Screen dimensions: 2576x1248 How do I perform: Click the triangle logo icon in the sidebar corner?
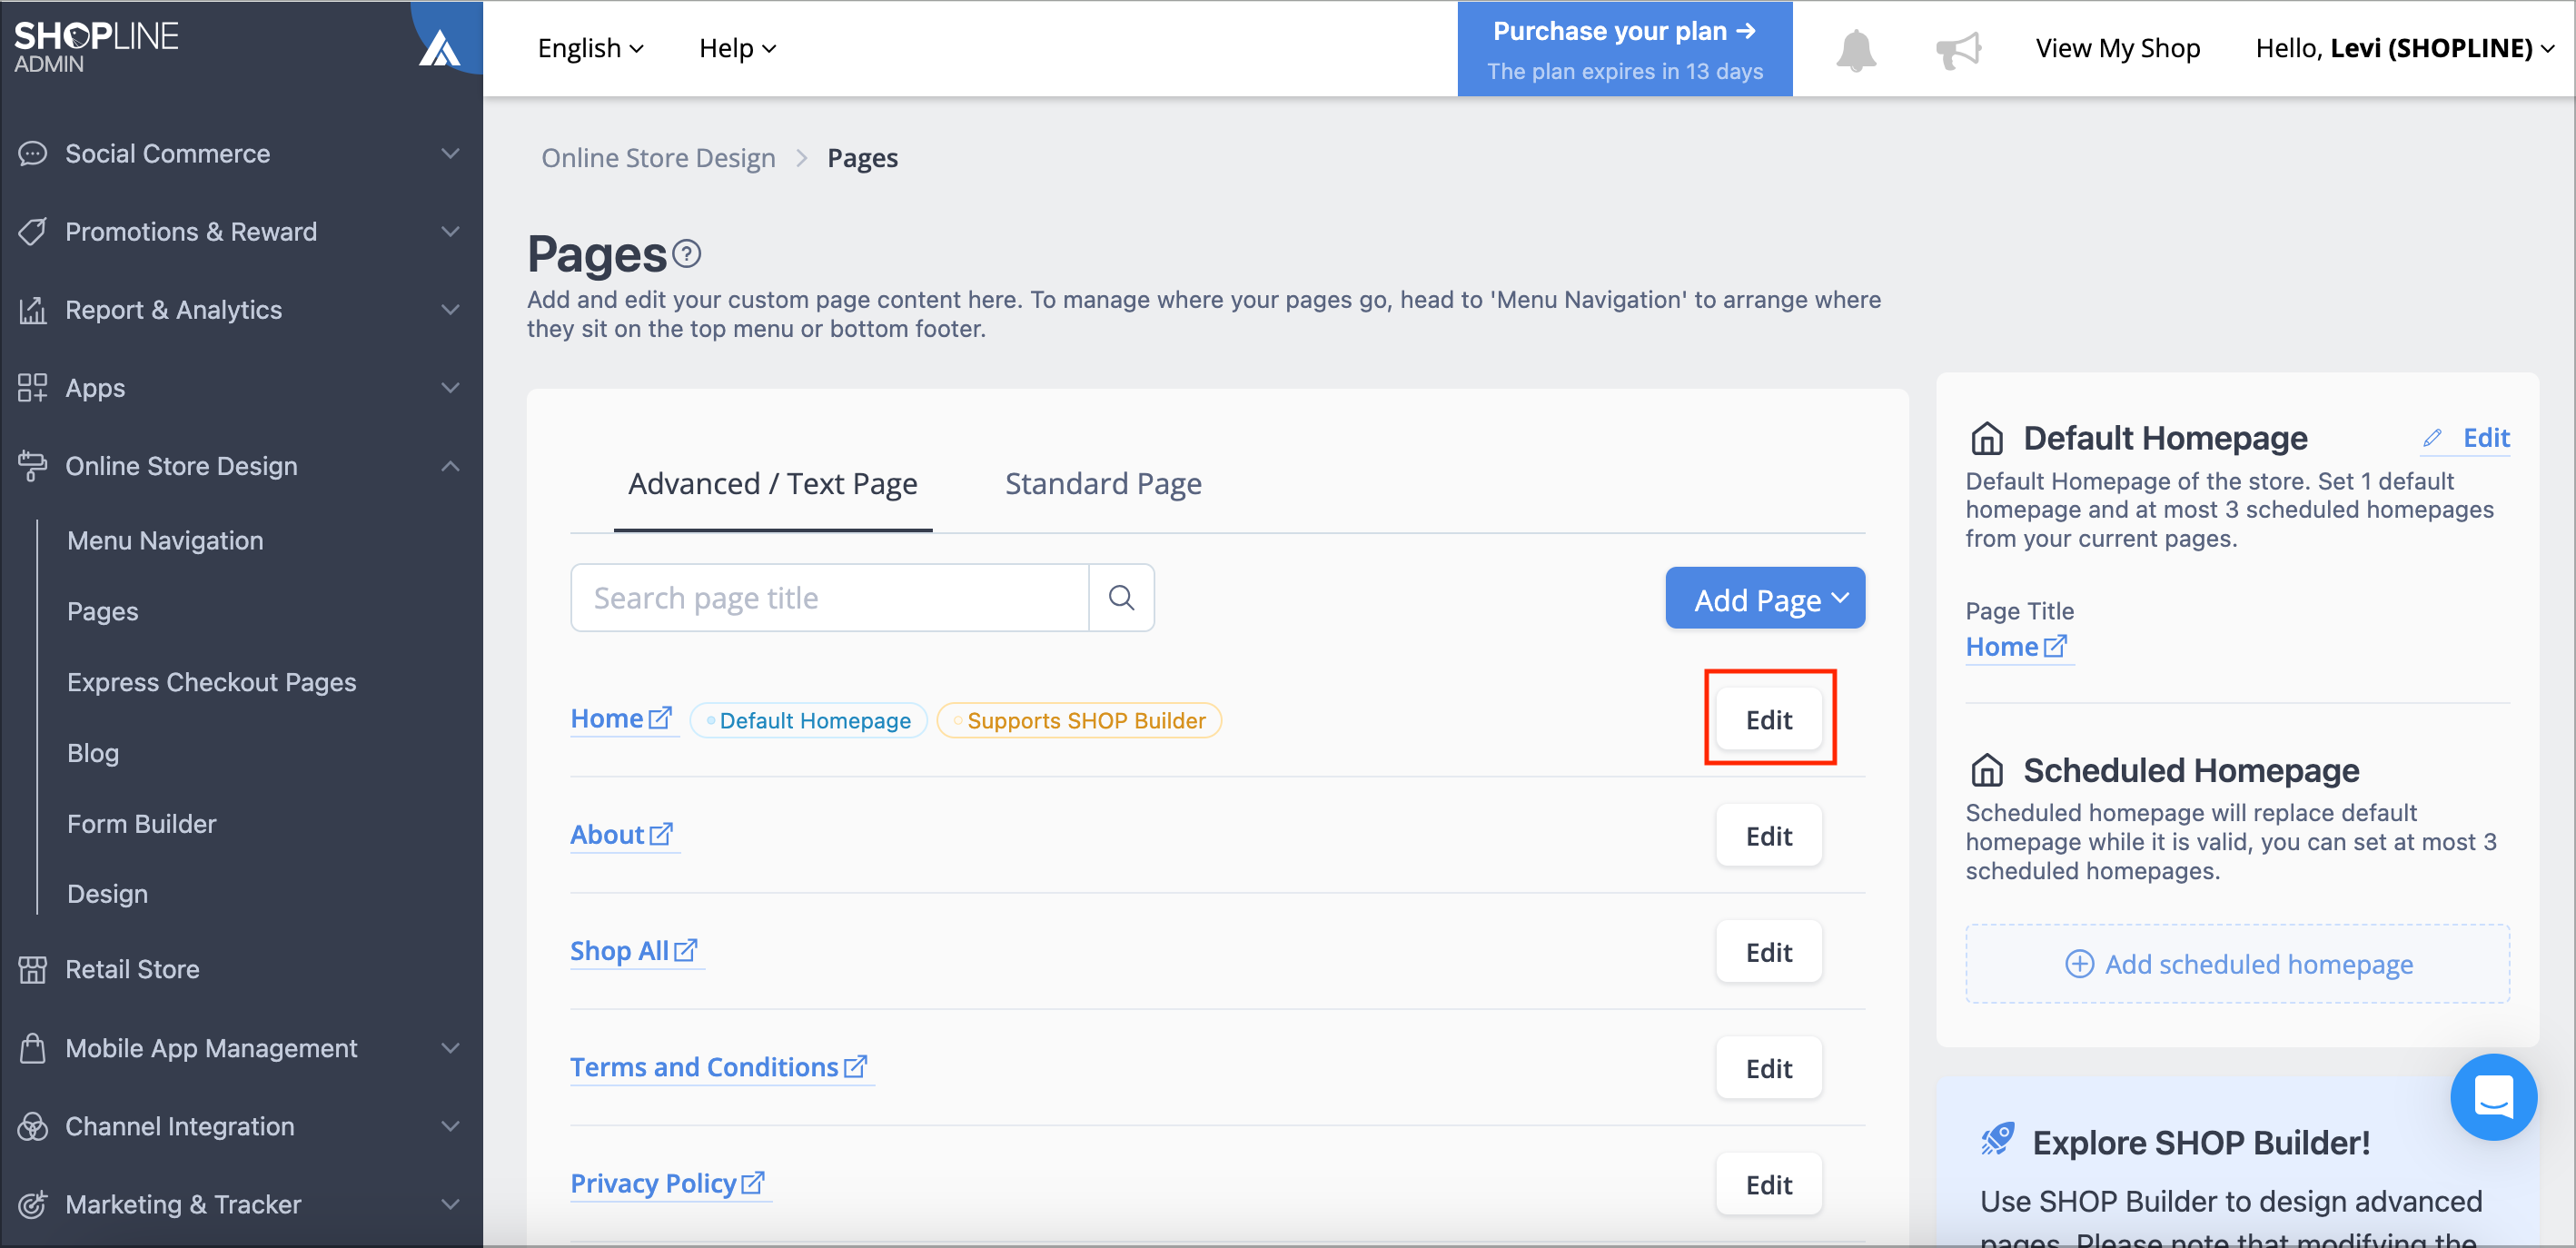pyautogui.click(x=439, y=48)
